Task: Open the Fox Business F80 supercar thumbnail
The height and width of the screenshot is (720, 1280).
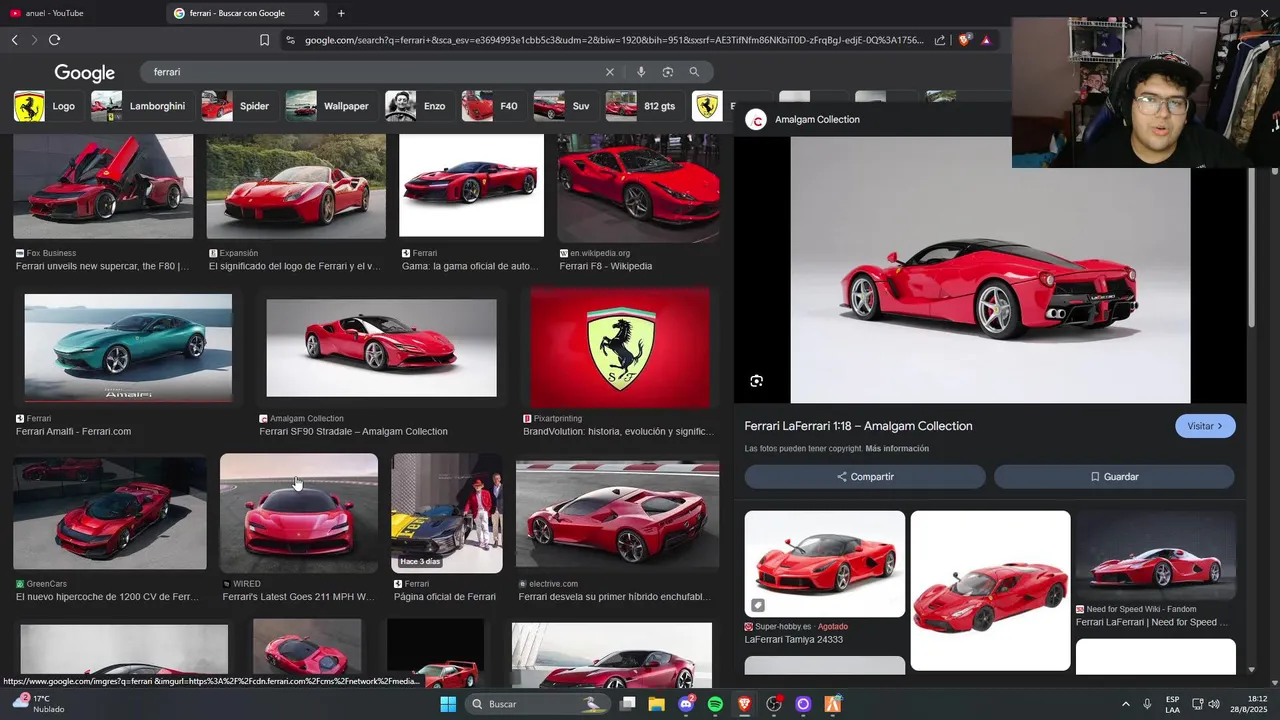Action: 103,186
